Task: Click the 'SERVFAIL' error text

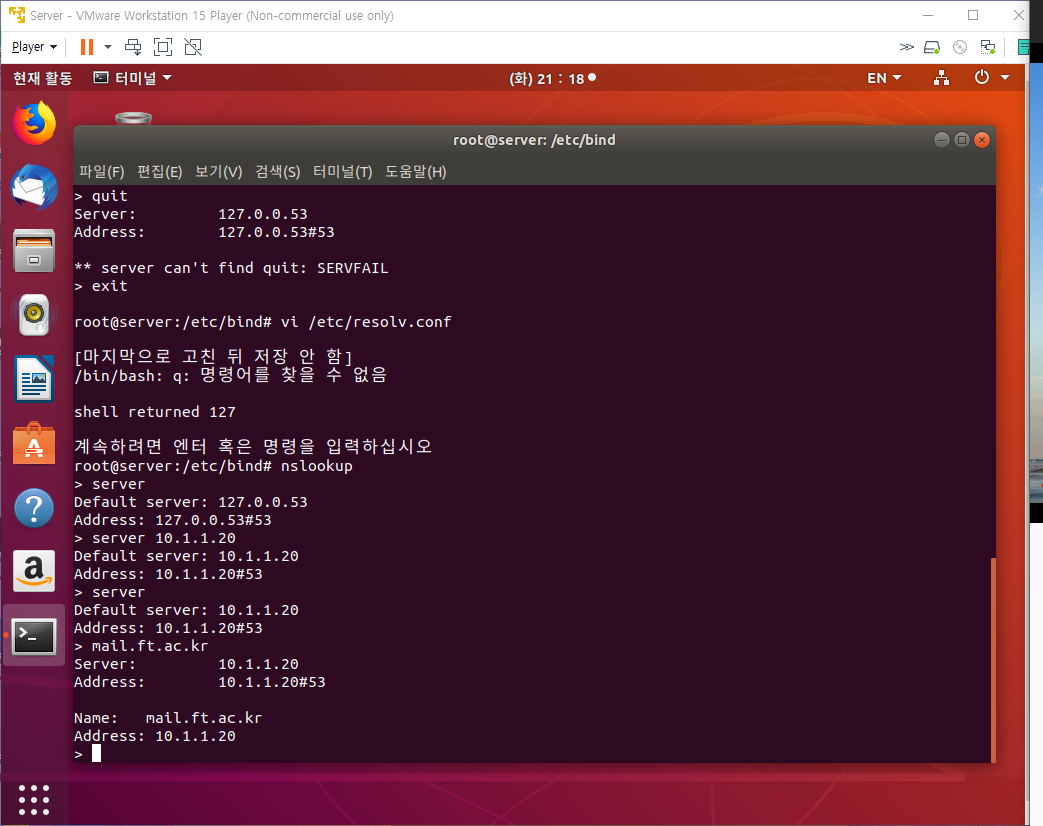Action: [353, 268]
